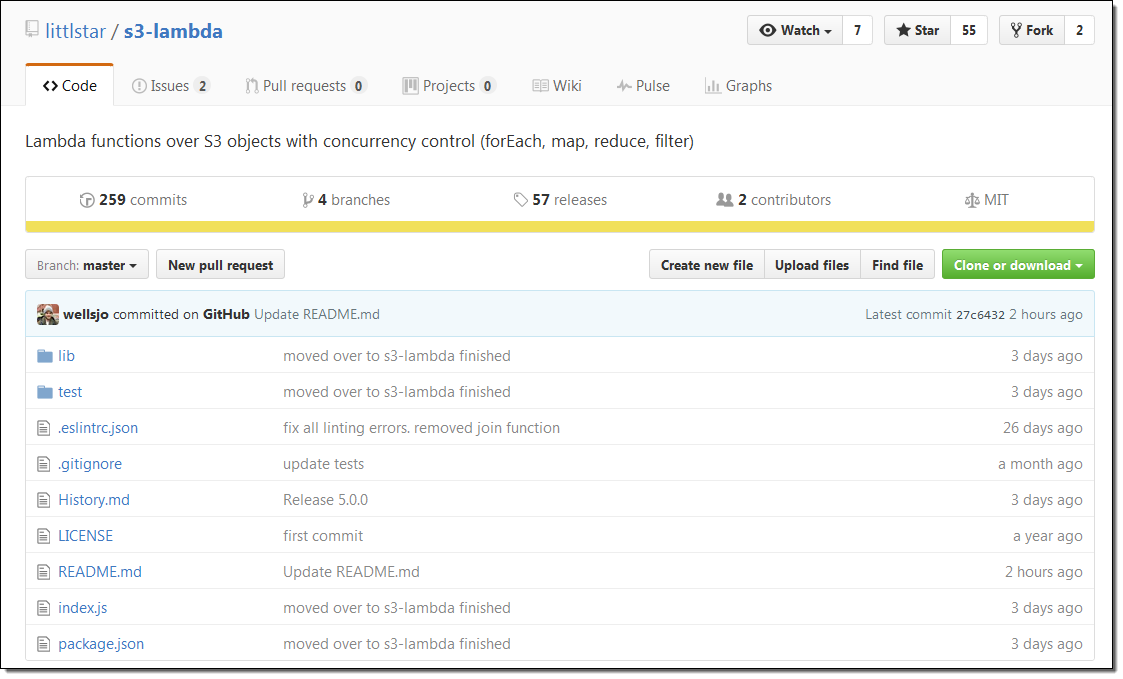Image resolution: width=1123 pixels, height=679 pixels.
Task: Click the test folder icon
Action: [x=45, y=392]
